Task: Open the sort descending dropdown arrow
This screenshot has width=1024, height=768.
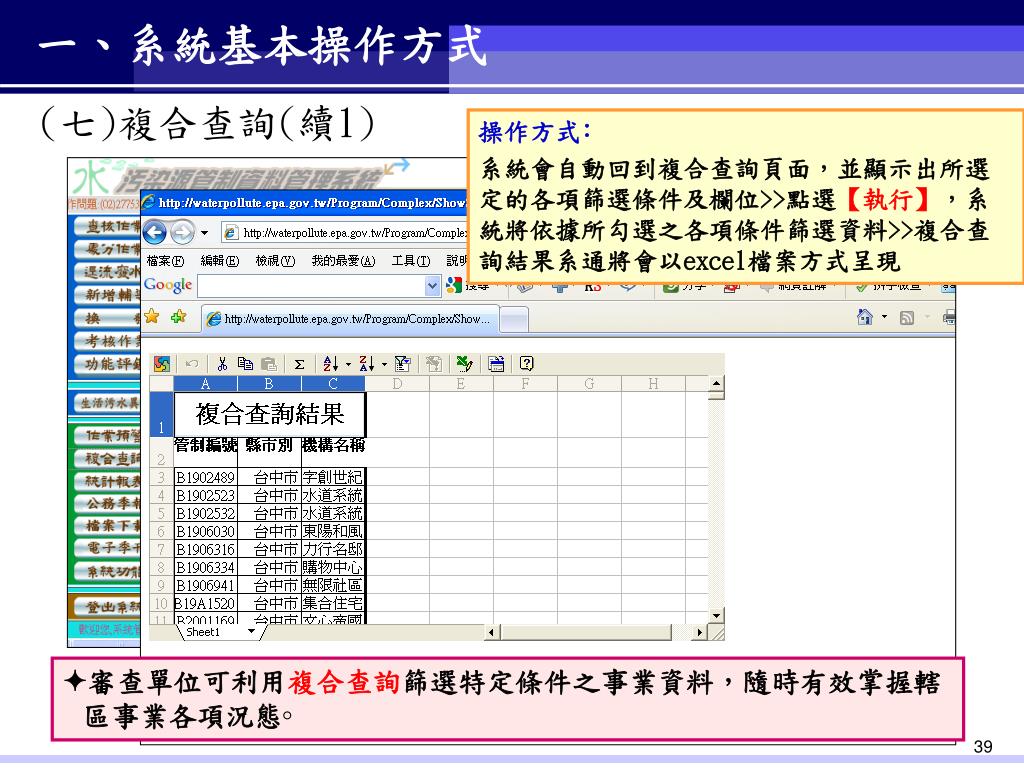Action: [384, 364]
